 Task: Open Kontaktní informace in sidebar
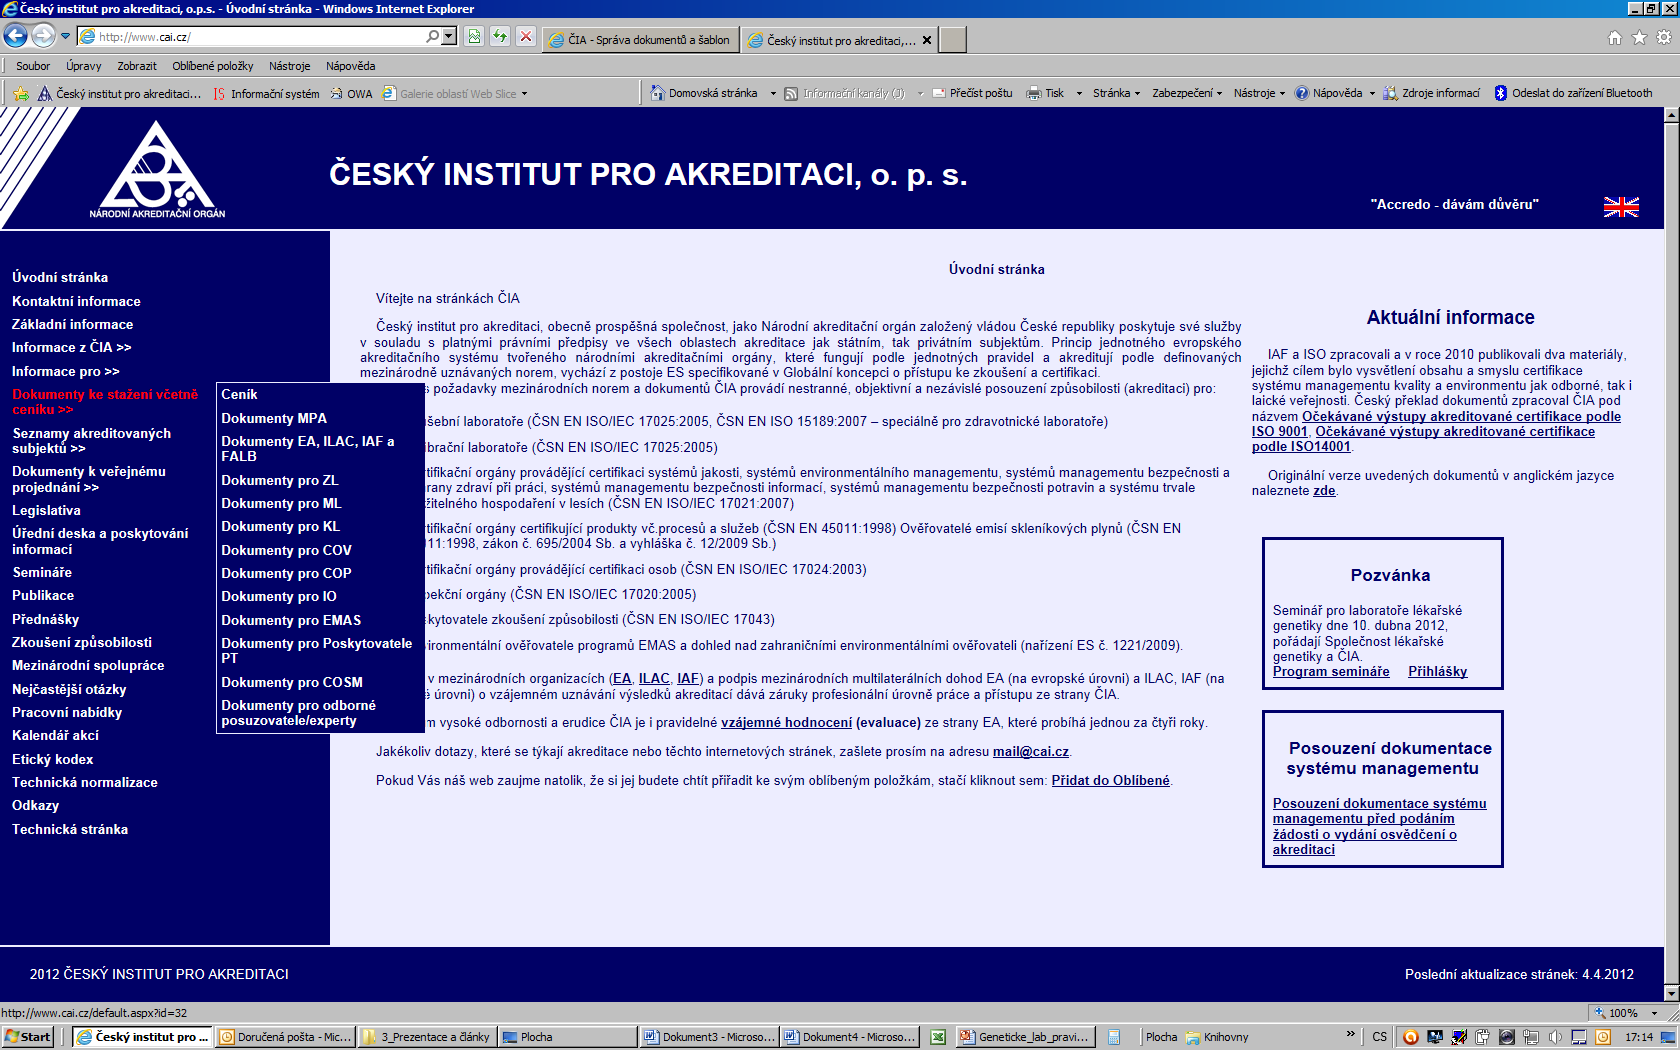[x=76, y=301]
